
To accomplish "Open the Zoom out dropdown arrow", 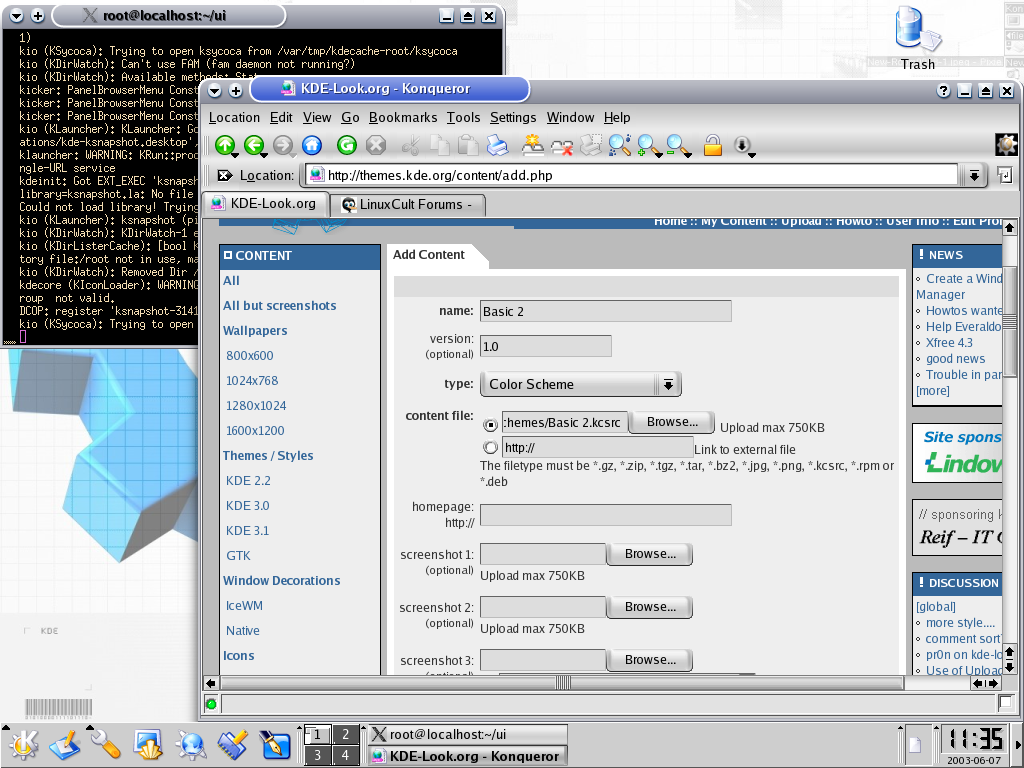I will point(688,155).
